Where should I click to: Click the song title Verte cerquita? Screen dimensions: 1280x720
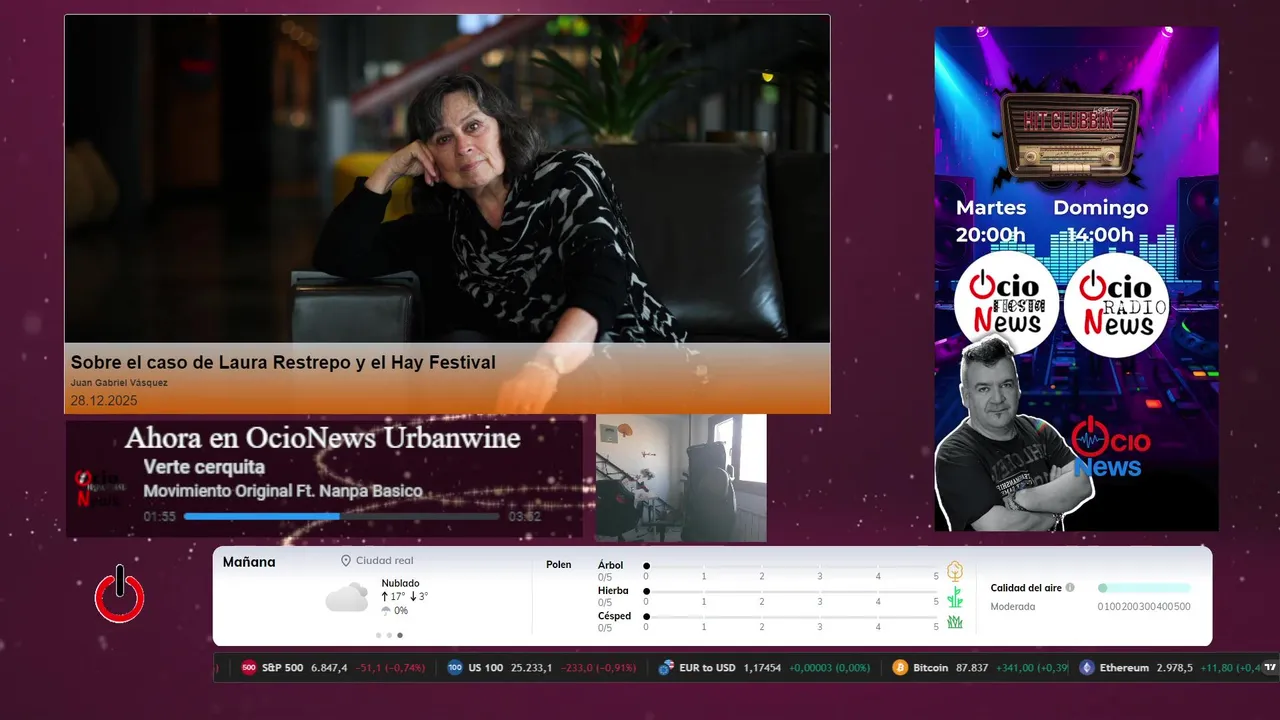coord(204,467)
